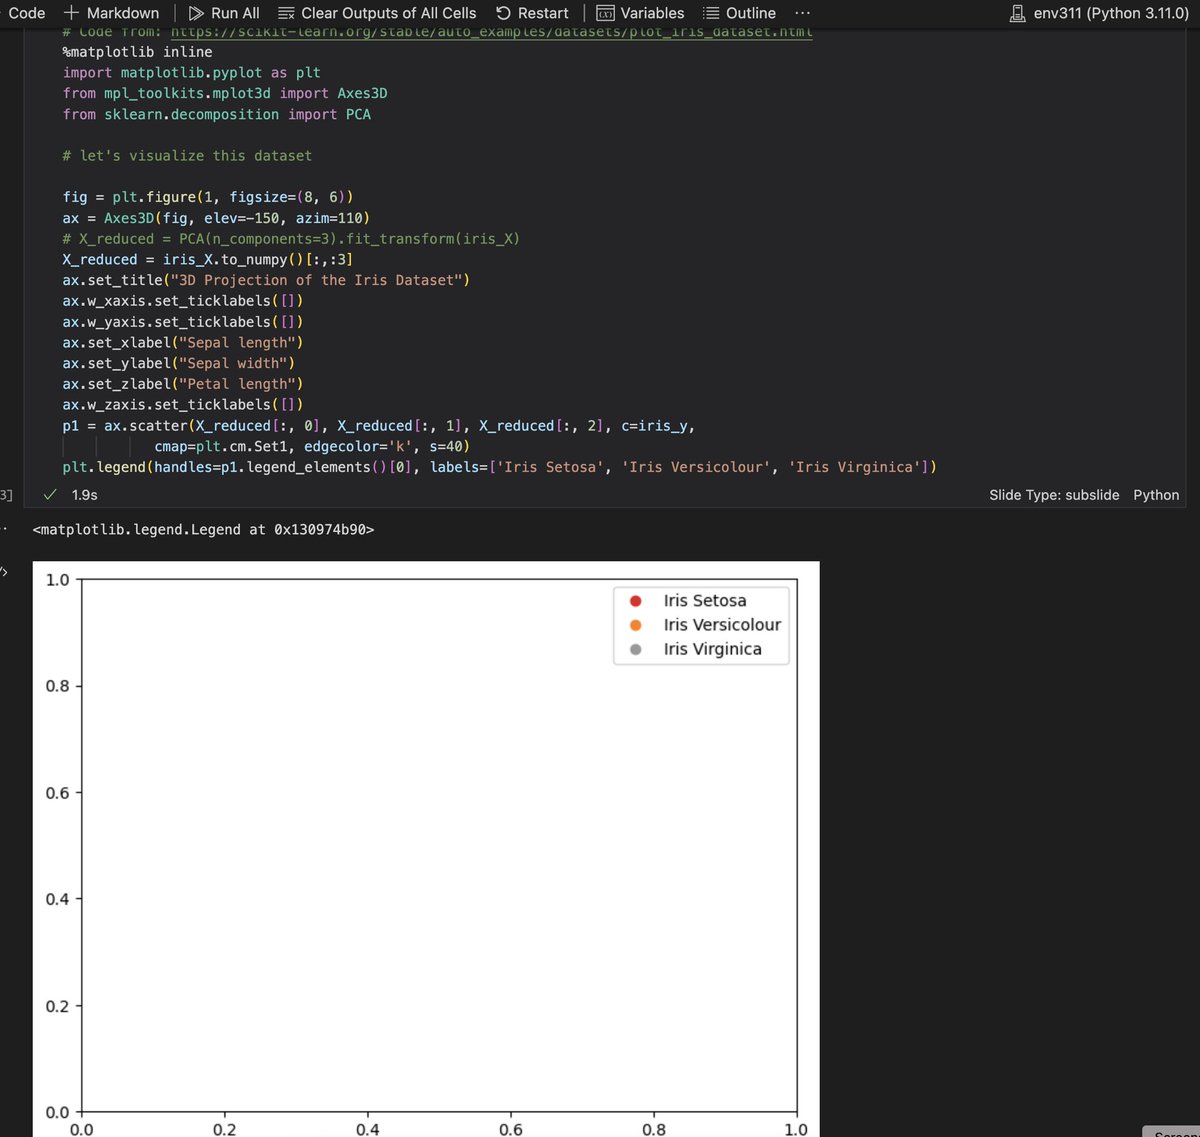Click the plt.legend(handles=...) line

point(500,467)
